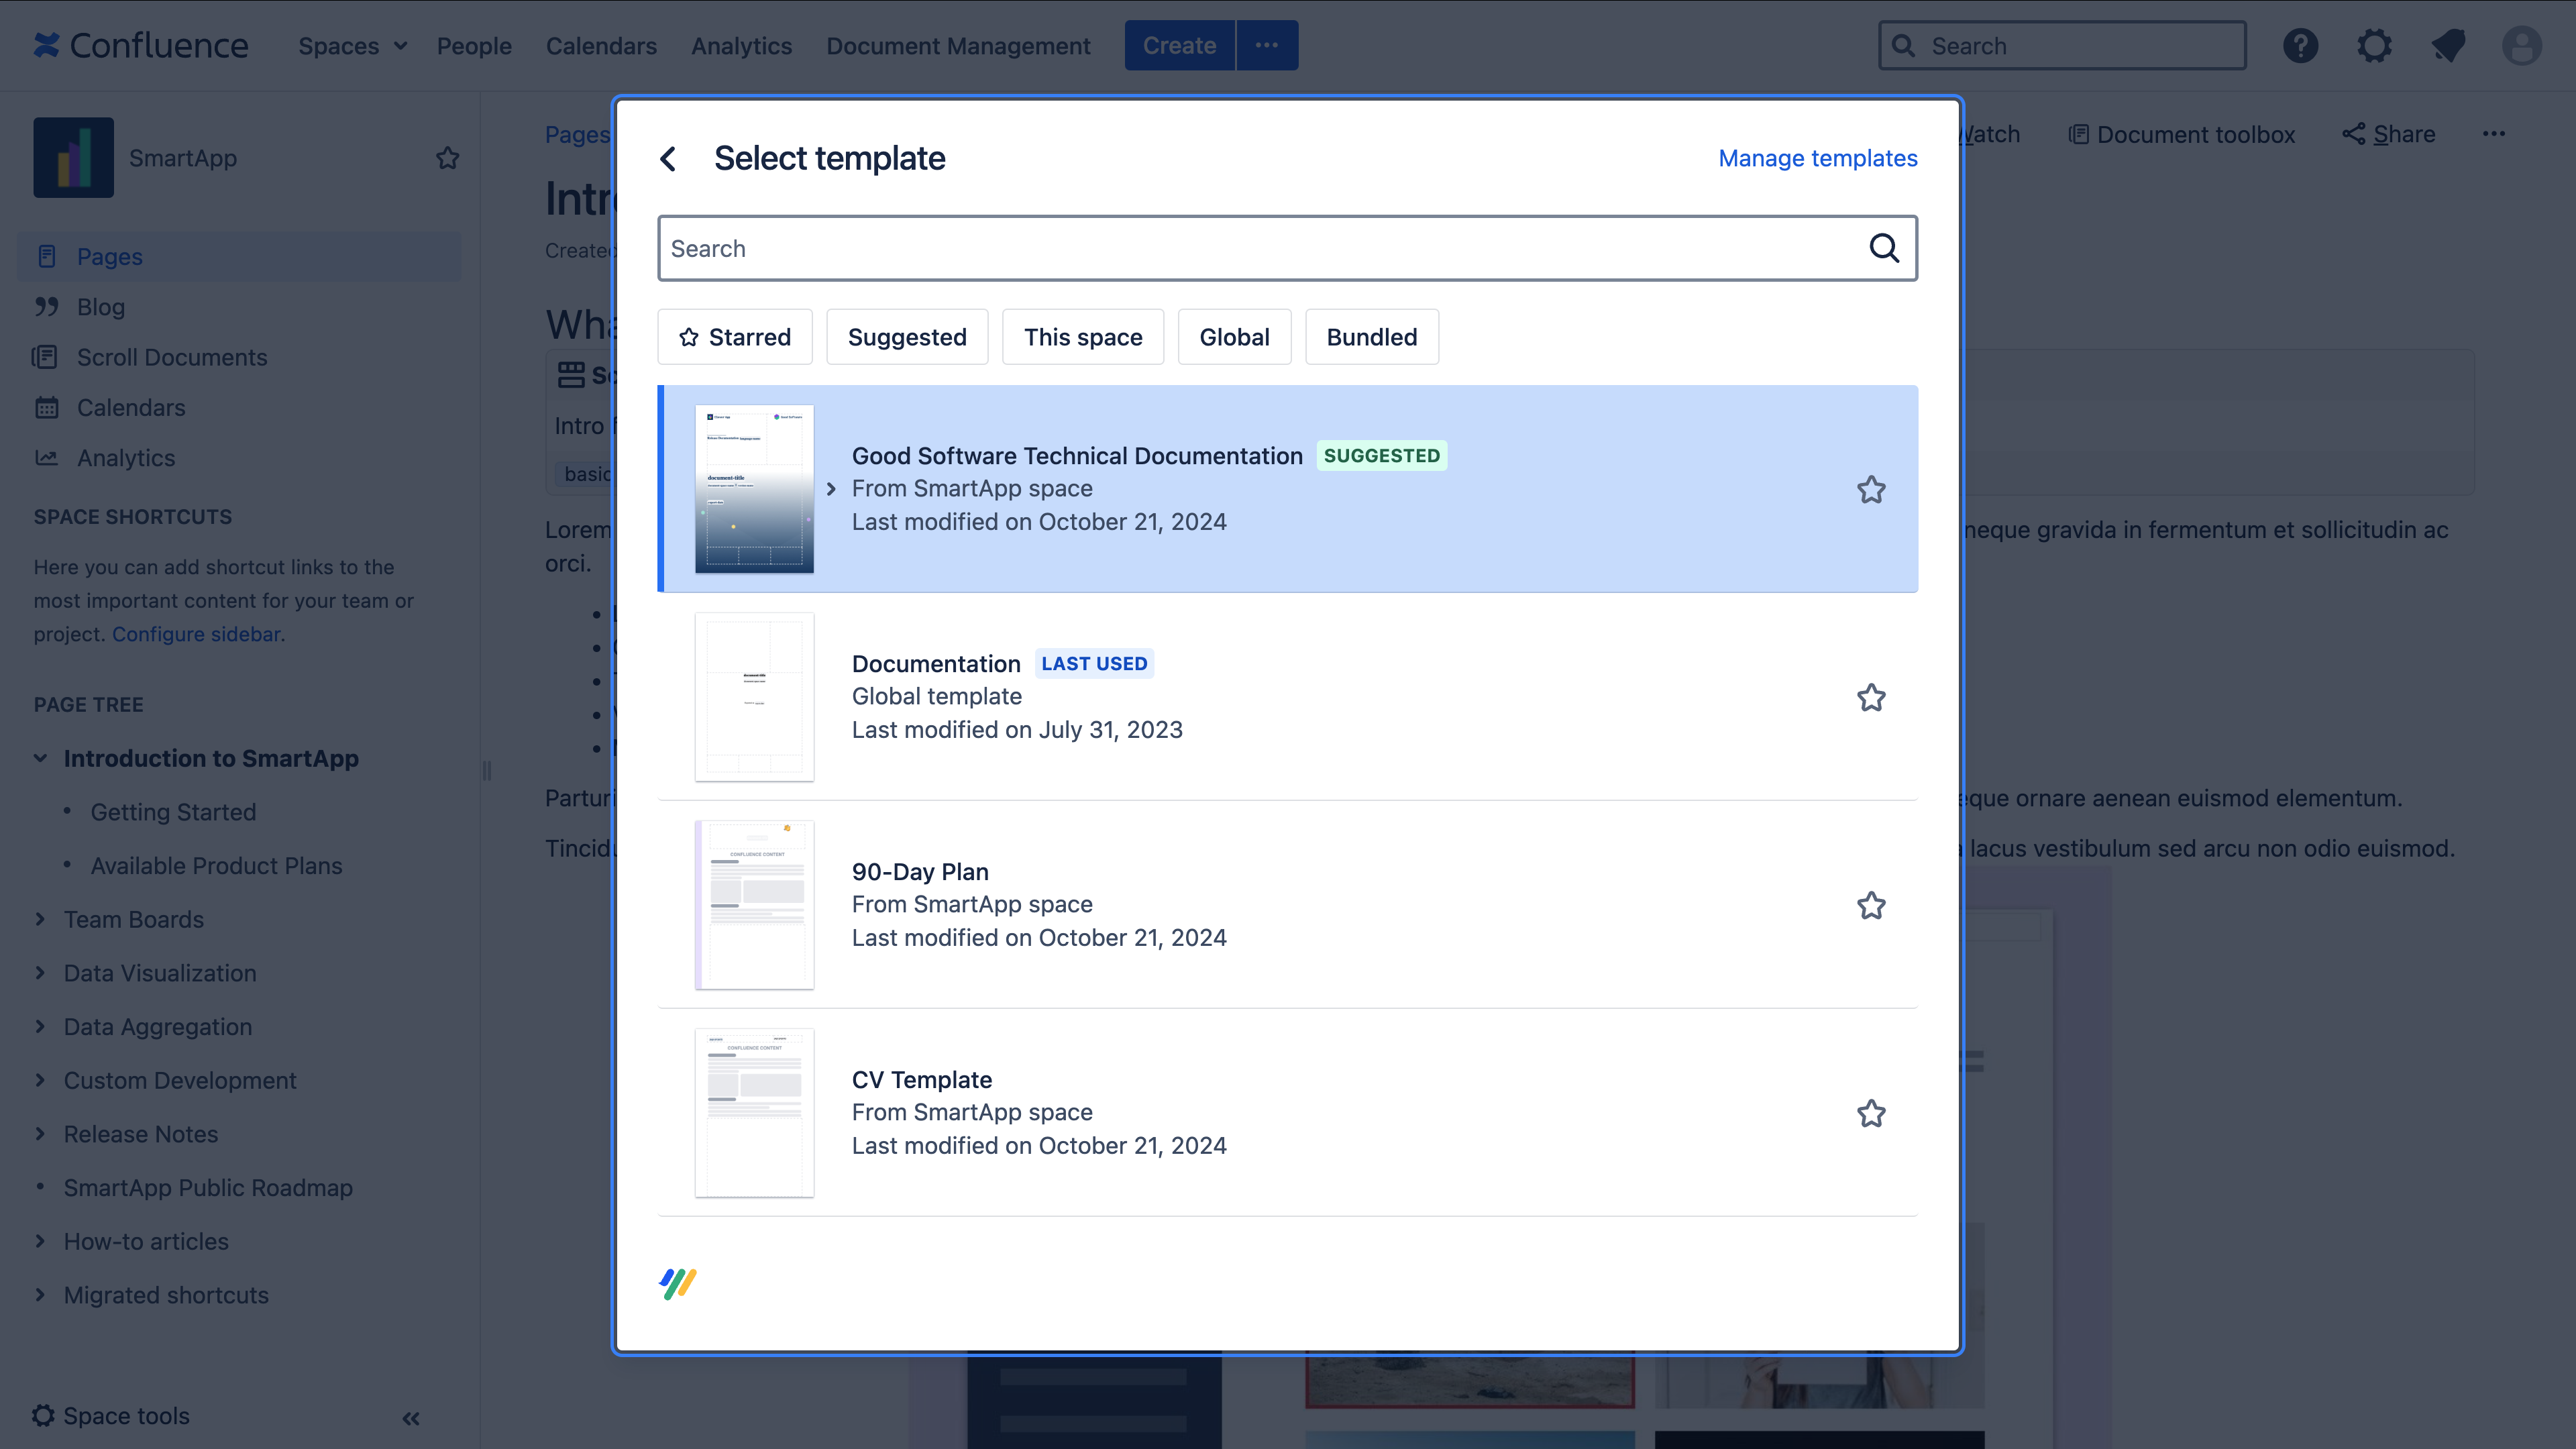This screenshot has width=2576, height=1449.
Task: Collapse Introduction to SmartApp page tree
Action: [40, 758]
